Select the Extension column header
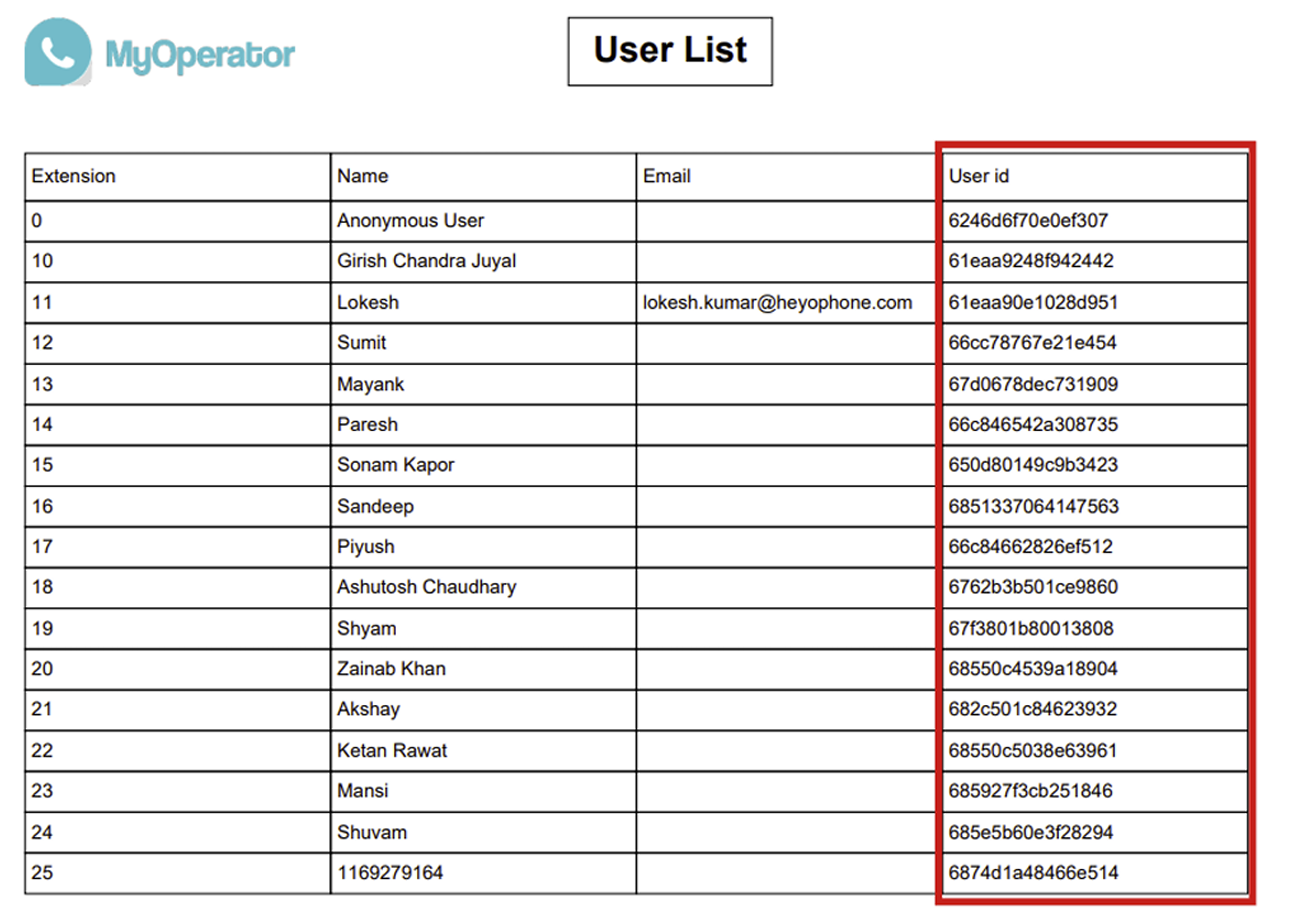This screenshot has width=1299, height=908. [73, 176]
